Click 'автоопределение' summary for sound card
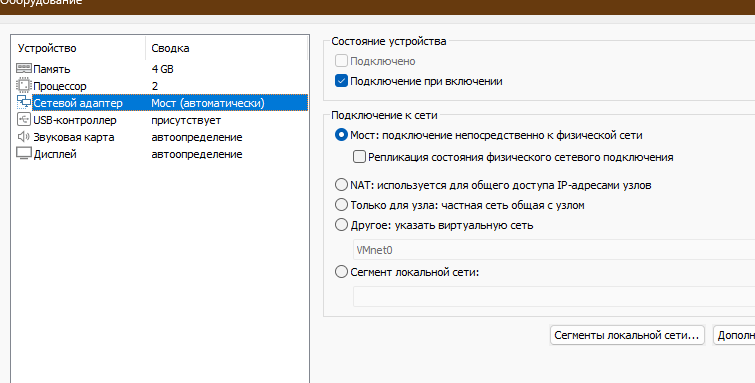 point(196,137)
